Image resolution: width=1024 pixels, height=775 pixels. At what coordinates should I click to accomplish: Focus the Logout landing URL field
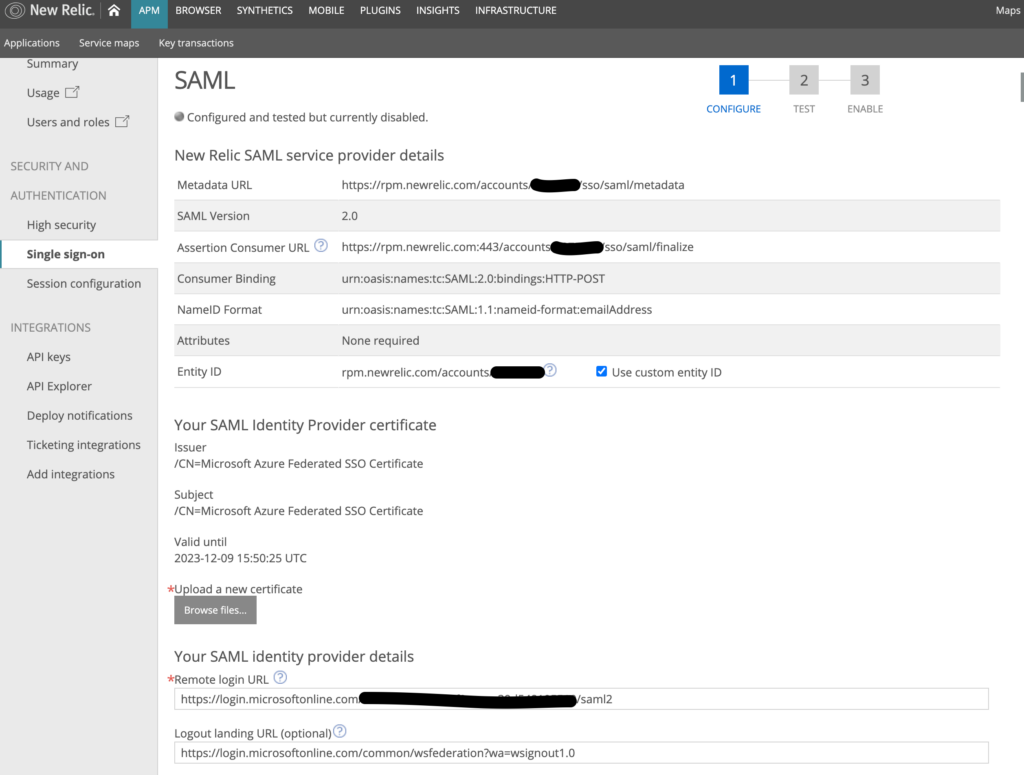[581, 752]
